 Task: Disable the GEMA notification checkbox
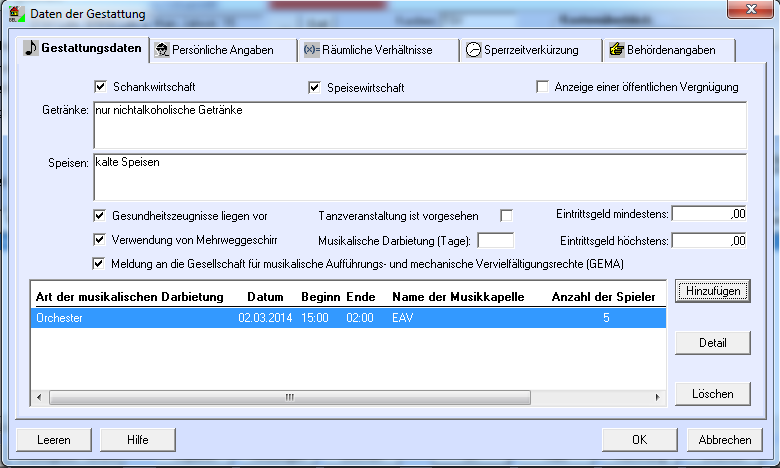tap(100, 264)
